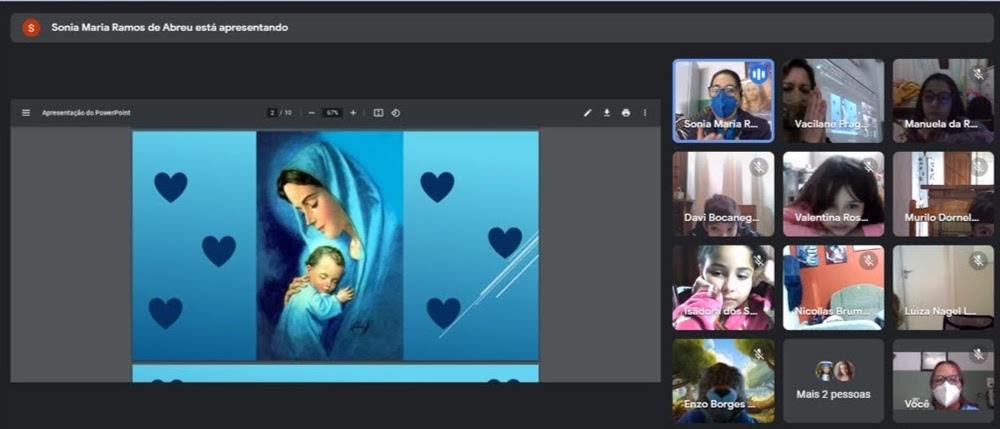The image size is (1000, 429).
Task: Edit the current page number field
Action: click(x=272, y=113)
